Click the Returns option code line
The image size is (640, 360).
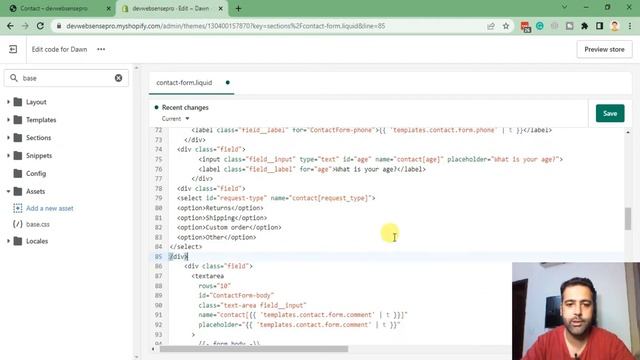pyautogui.click(x=220, y=208)
